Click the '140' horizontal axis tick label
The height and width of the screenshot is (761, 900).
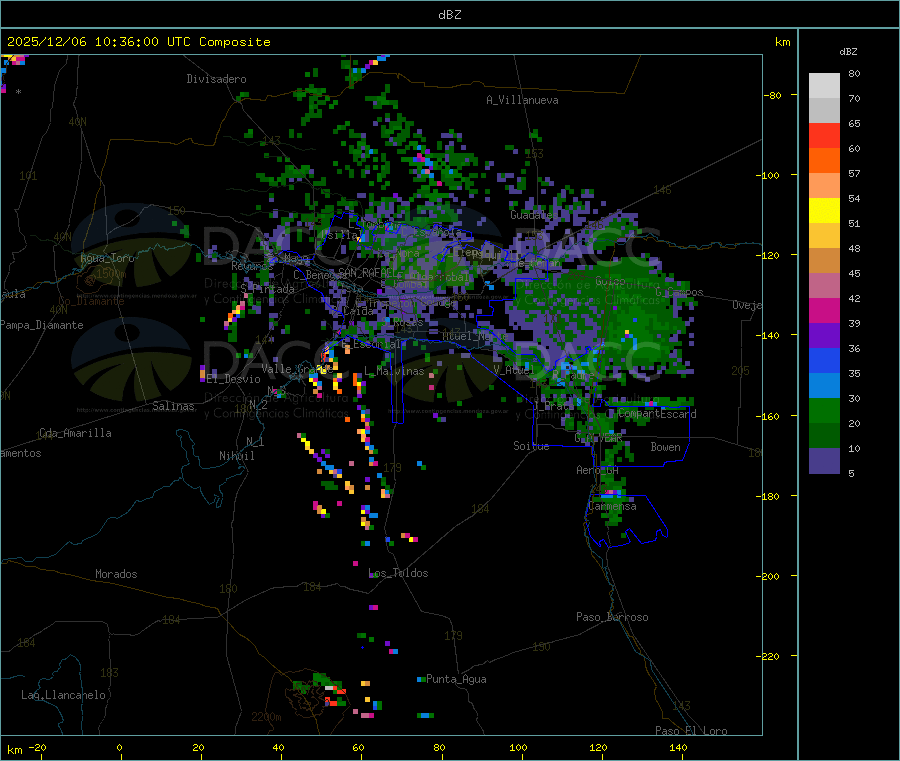tap(678, 748)
